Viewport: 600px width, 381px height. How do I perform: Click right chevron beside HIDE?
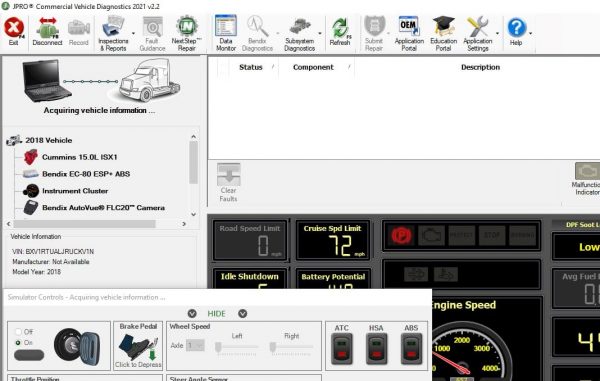click(243, 314)
